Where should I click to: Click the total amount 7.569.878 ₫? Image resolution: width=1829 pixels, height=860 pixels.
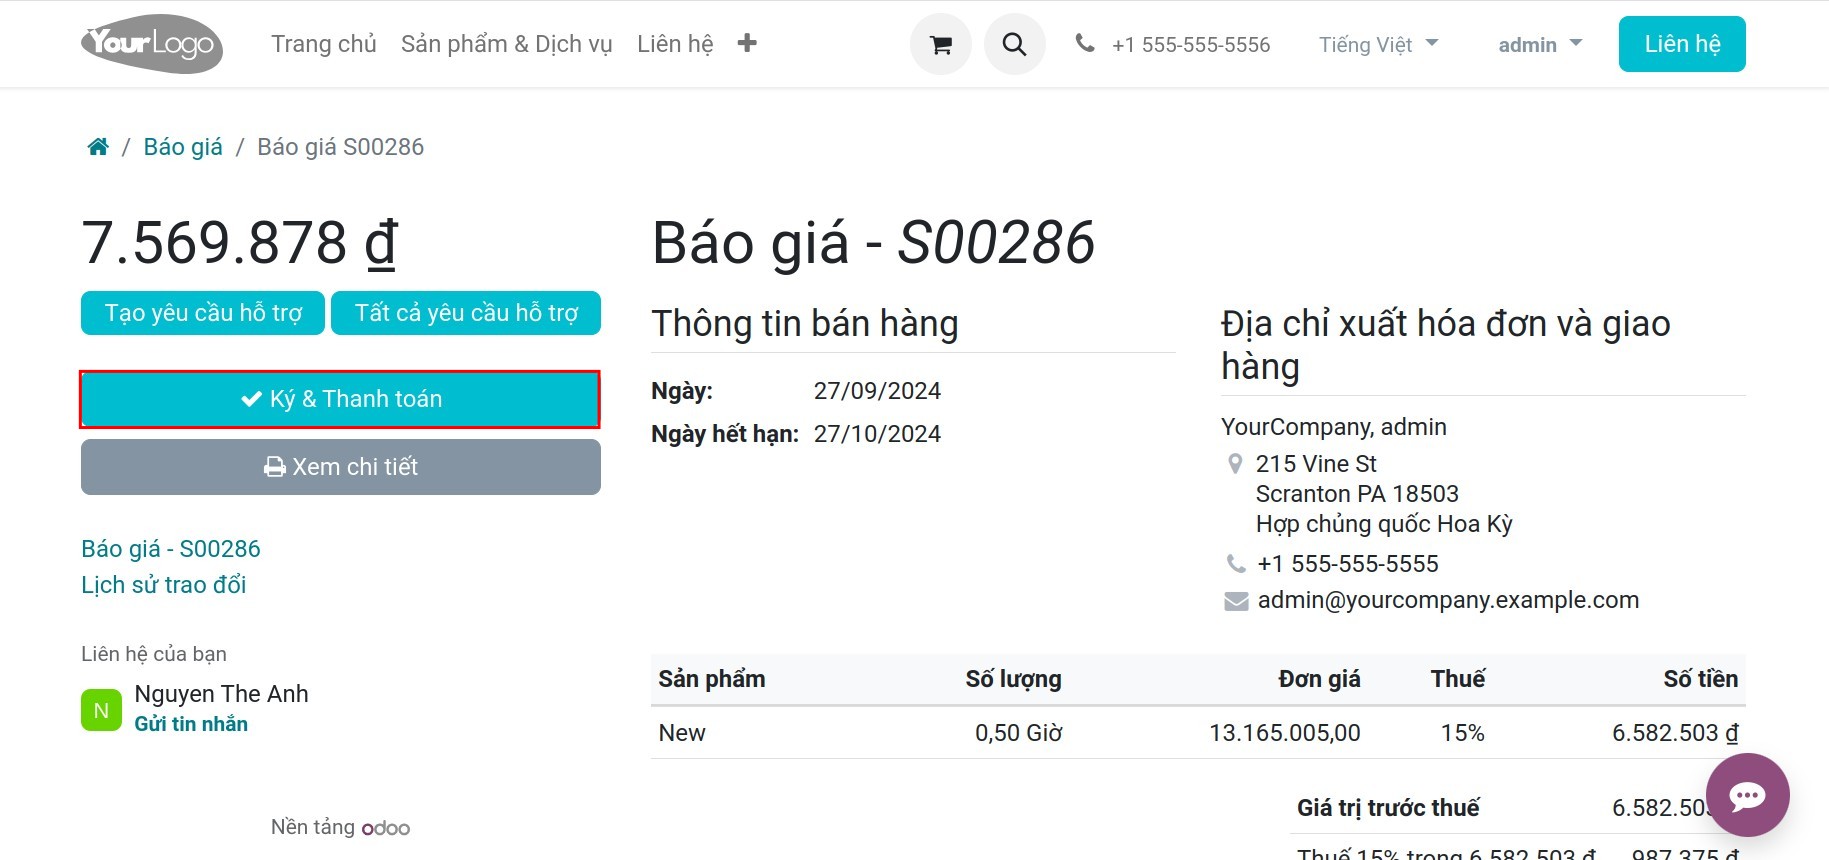[240, 243]
